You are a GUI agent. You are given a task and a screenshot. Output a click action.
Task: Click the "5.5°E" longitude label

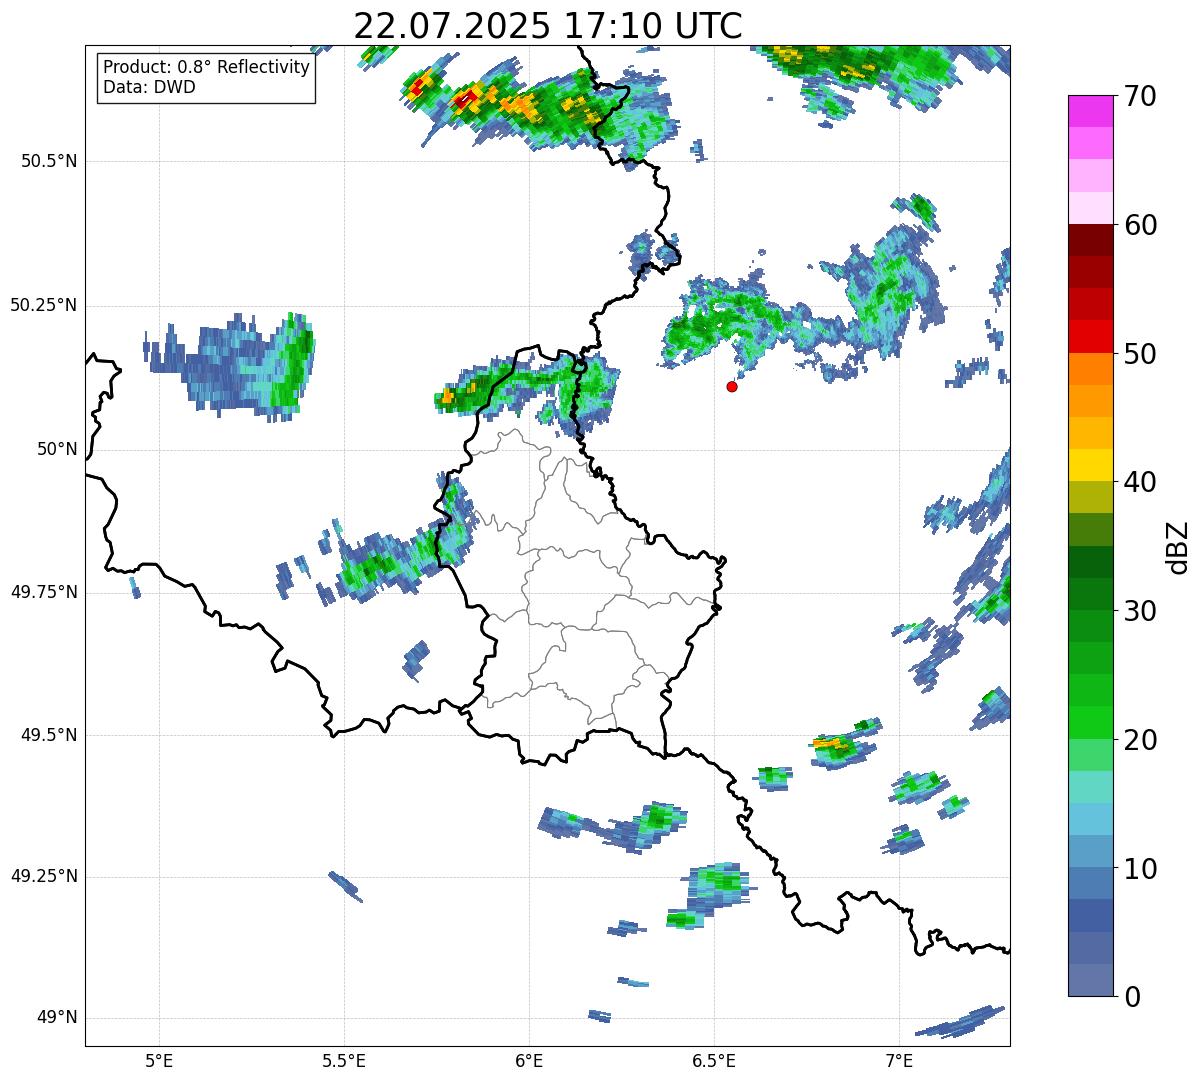click(344, 1061)
